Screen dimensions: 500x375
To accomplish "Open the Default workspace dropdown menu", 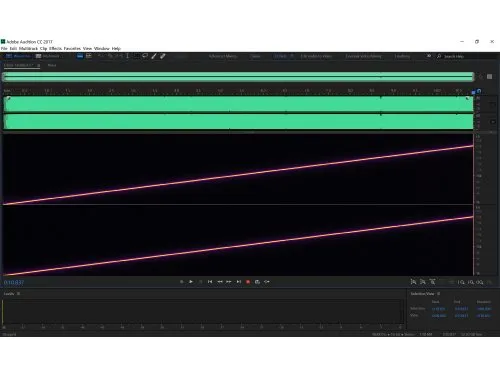I will (283, 56).
